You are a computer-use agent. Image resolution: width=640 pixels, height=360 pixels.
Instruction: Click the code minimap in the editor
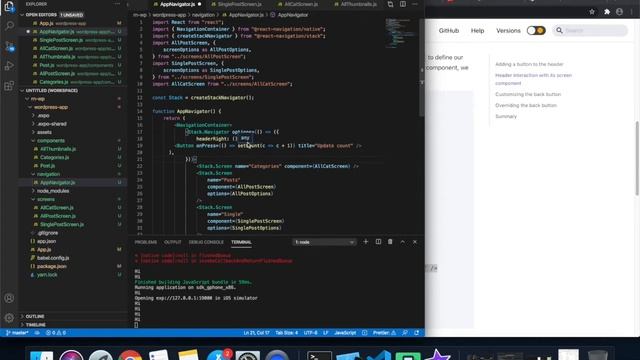coord(400,33)
